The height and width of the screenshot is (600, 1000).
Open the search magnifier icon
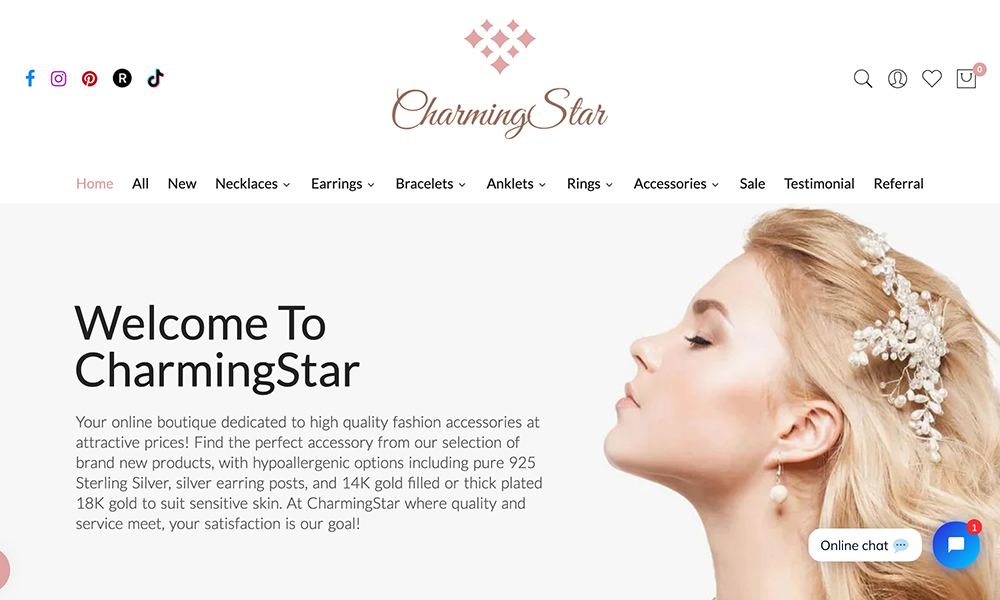tap(863, 78)
